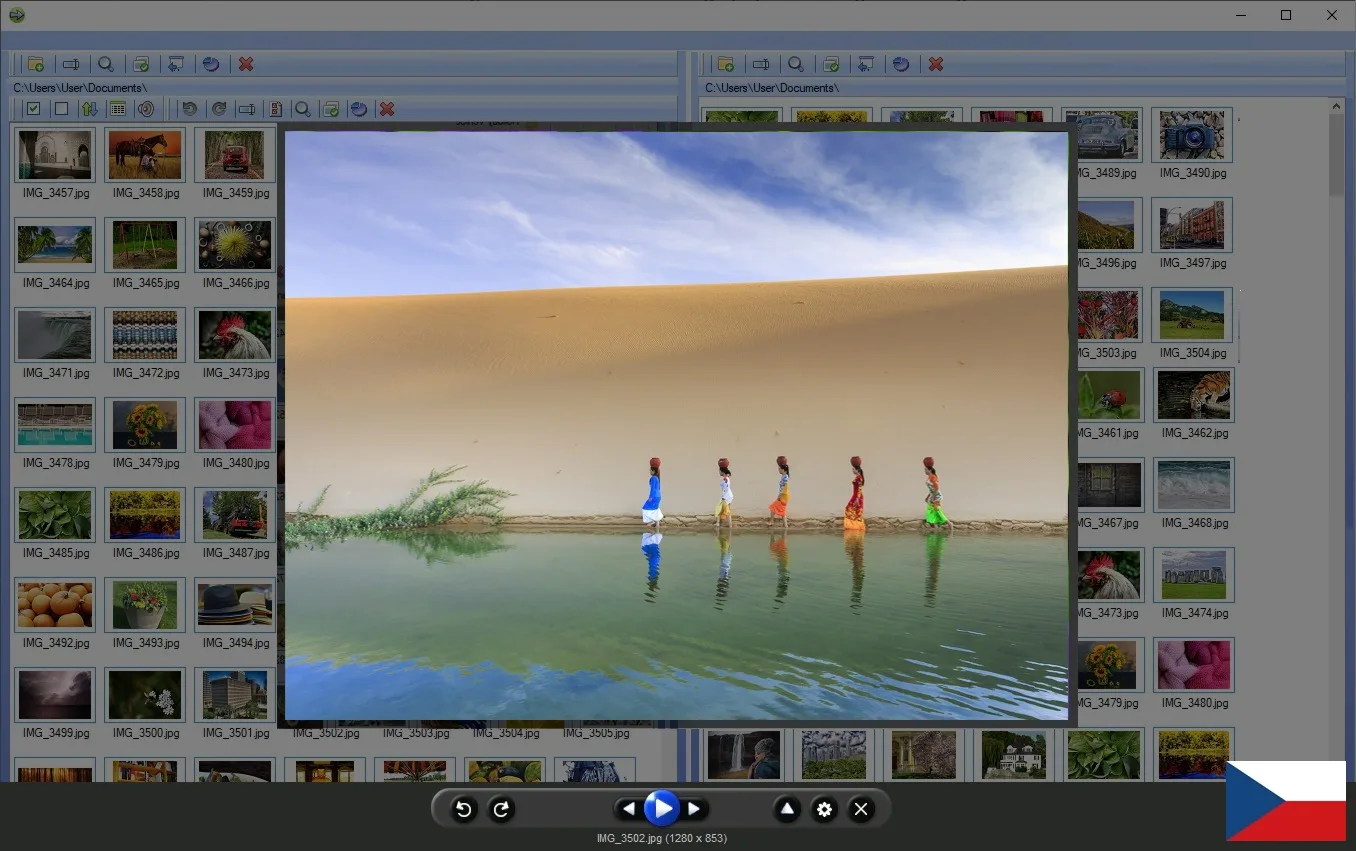The image size is (1356, 851).
Task: Select thumbnail IMG_3458.jpg with the horse
Action: (145, 156)
